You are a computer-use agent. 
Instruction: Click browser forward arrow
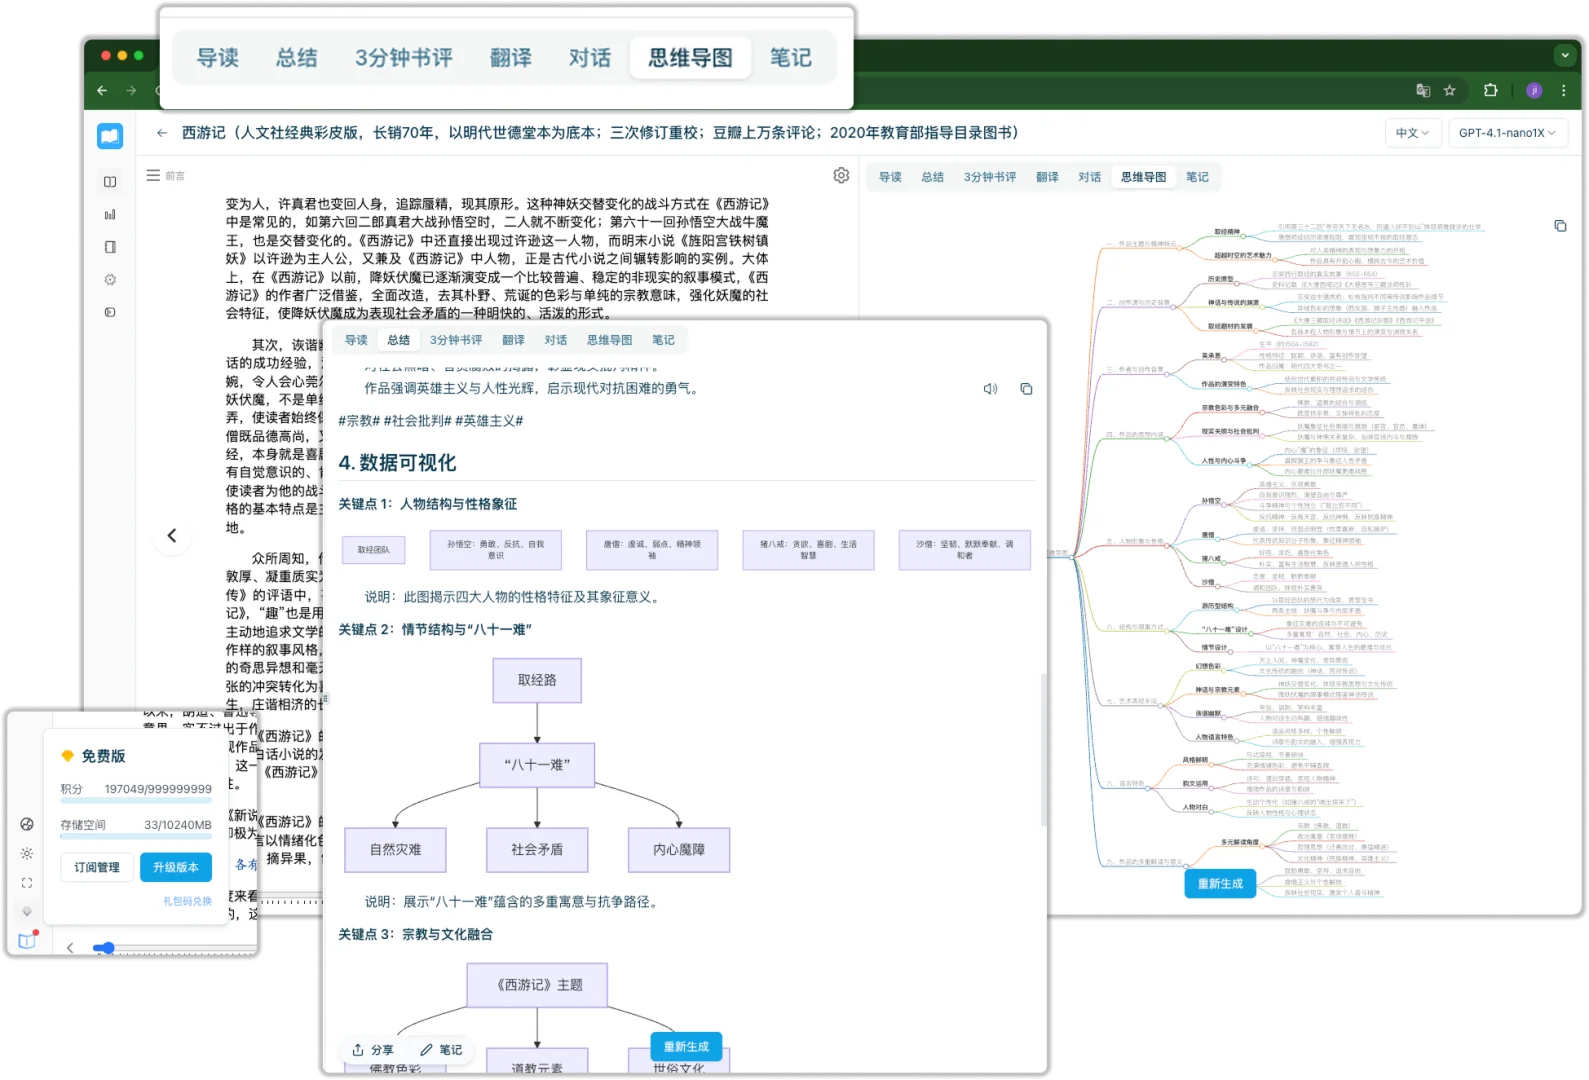(x=131, y=90)
